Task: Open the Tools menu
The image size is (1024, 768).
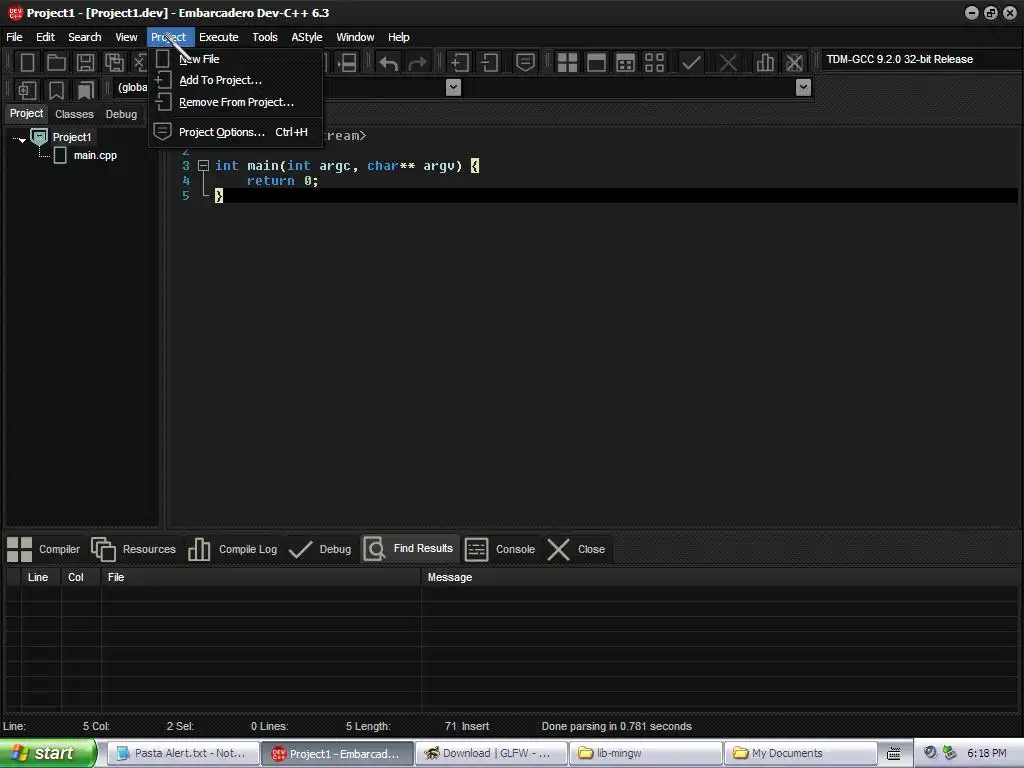Action: pos(264,37)
